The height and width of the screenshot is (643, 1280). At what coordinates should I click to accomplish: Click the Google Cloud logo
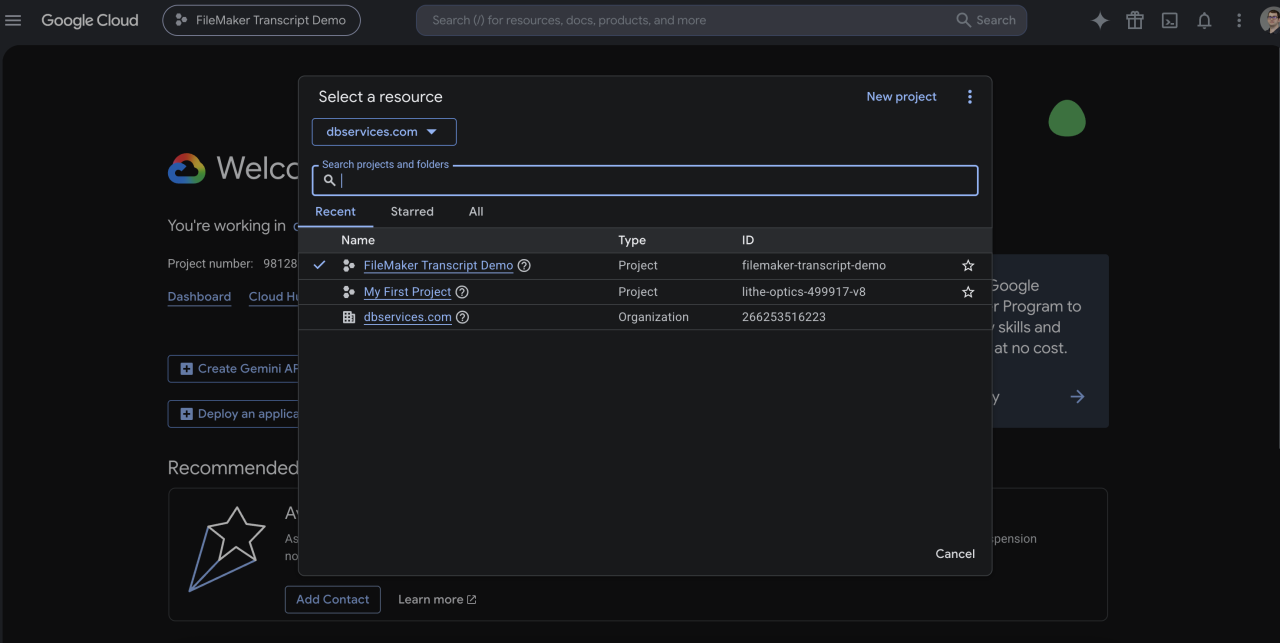pos(90,20)
